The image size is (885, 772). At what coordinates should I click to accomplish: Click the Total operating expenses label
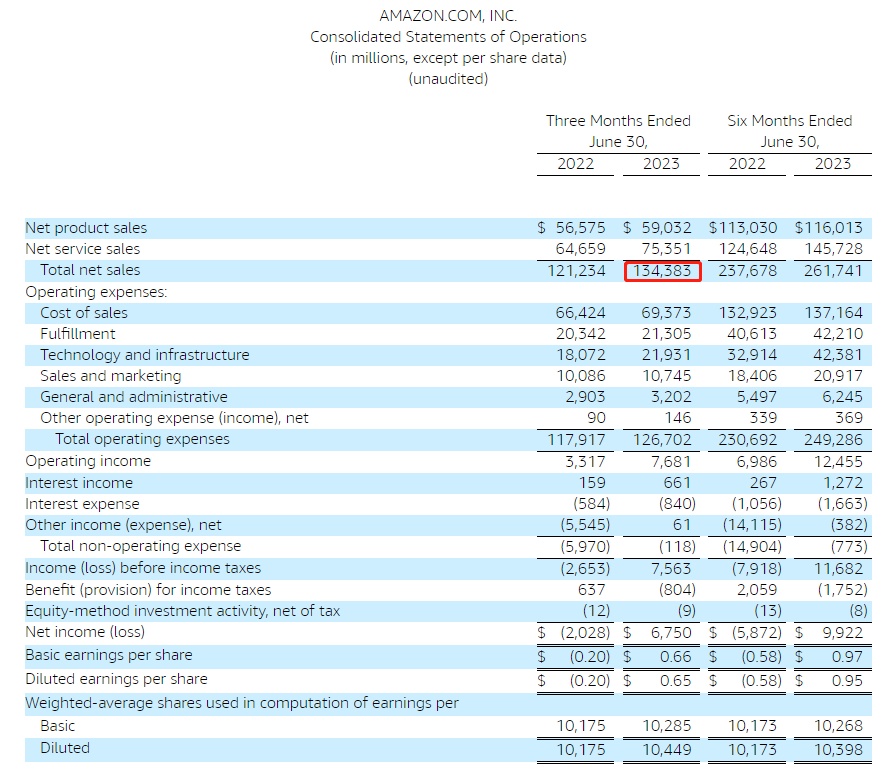142,439
